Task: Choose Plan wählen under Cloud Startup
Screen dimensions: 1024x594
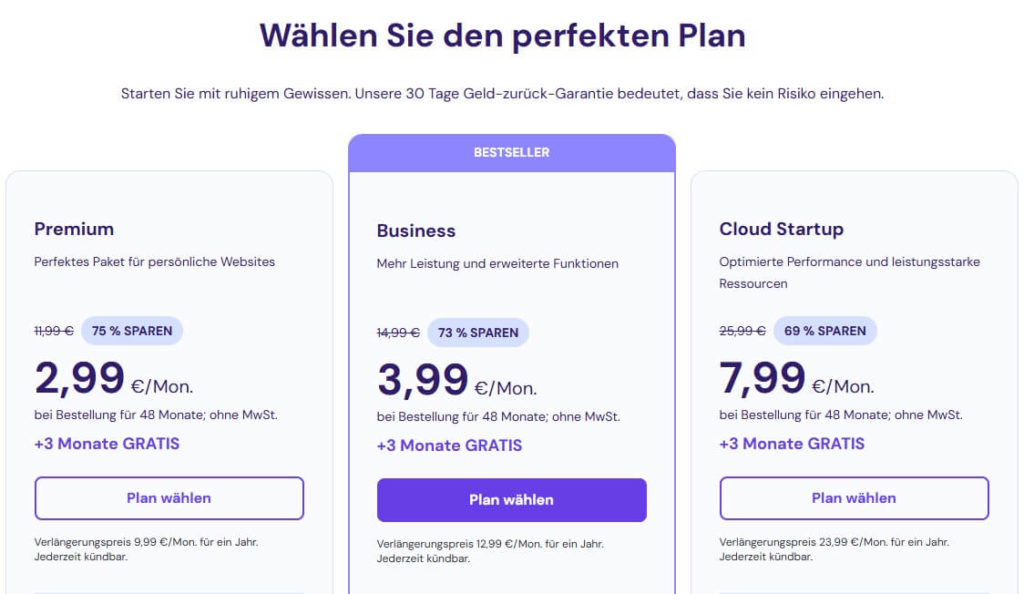Action: (x=854, y=498)
